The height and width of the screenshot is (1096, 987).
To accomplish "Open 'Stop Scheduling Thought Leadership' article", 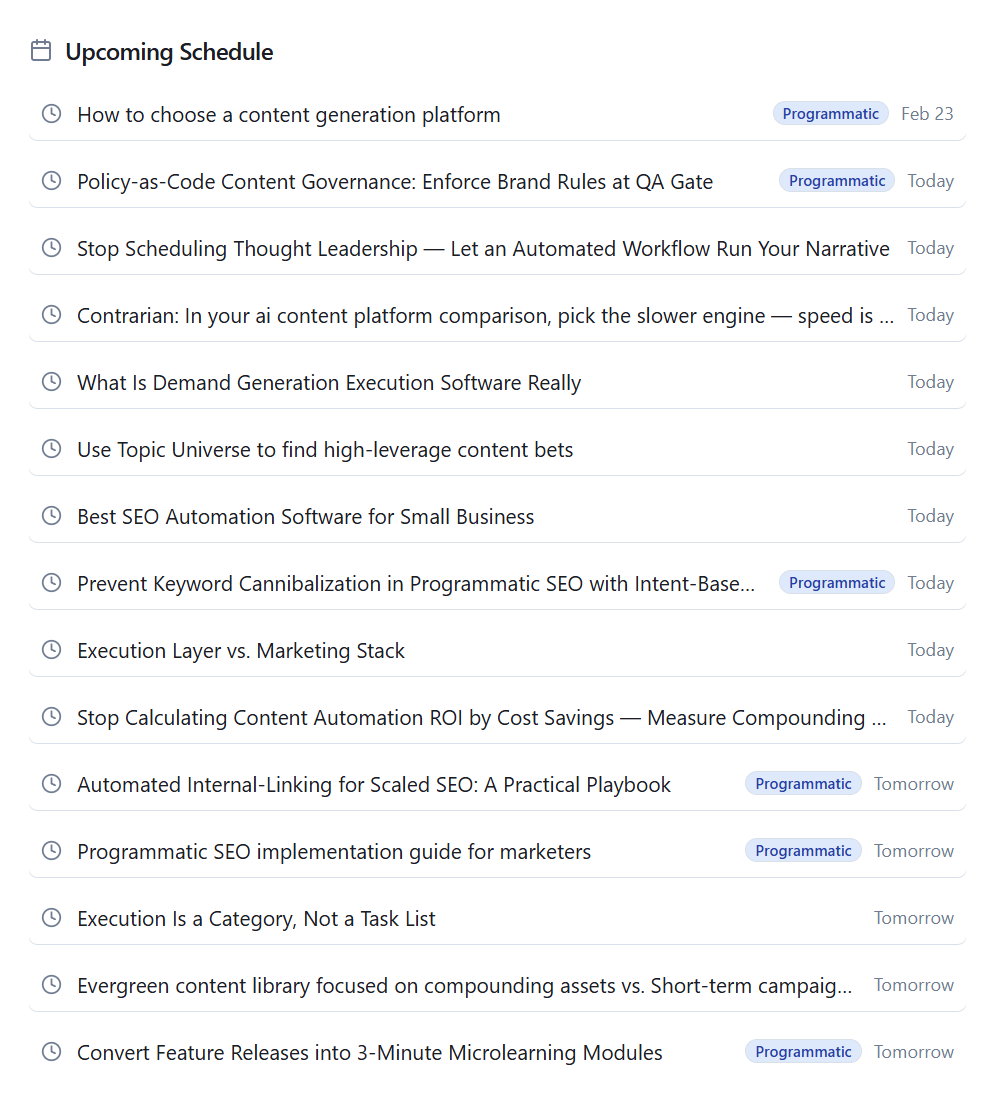I will 483,249.
